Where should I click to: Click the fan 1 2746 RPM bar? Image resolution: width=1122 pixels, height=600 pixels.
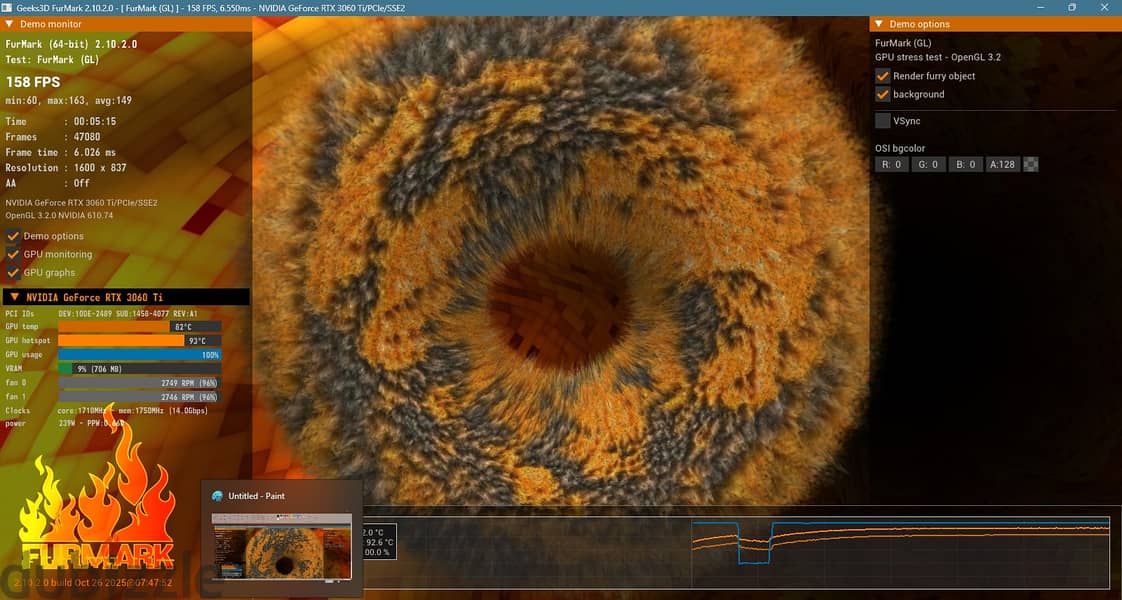pyautogui.click(x=140, y=396)
